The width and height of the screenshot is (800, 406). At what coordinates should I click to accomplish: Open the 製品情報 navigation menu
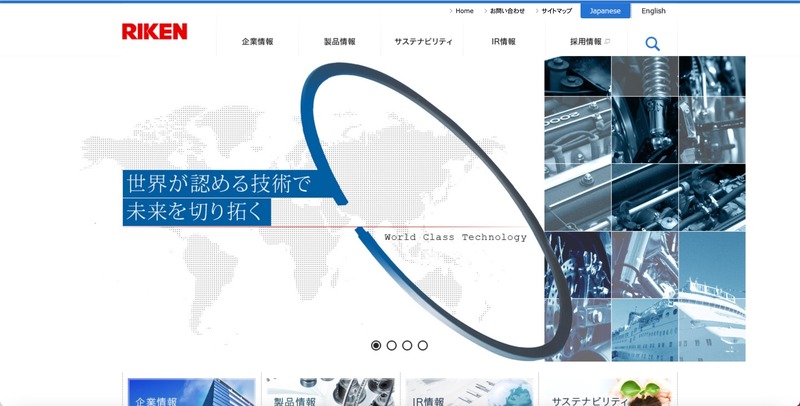339,42
